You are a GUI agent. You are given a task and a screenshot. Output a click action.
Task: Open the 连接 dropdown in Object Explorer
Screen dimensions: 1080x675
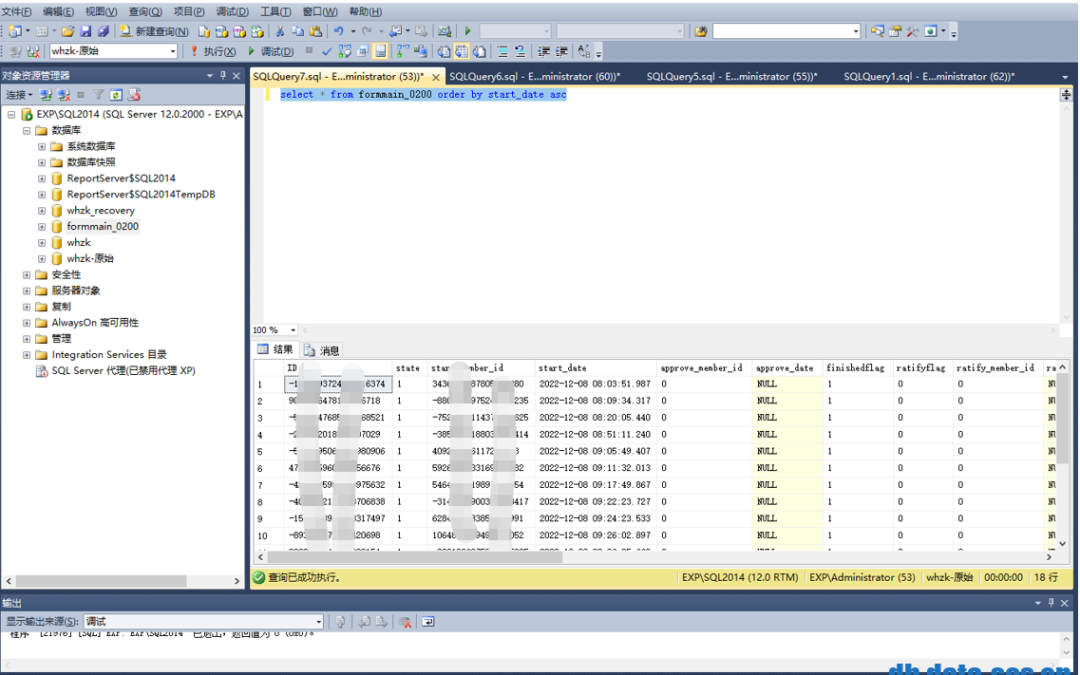[x=19, y=95]
